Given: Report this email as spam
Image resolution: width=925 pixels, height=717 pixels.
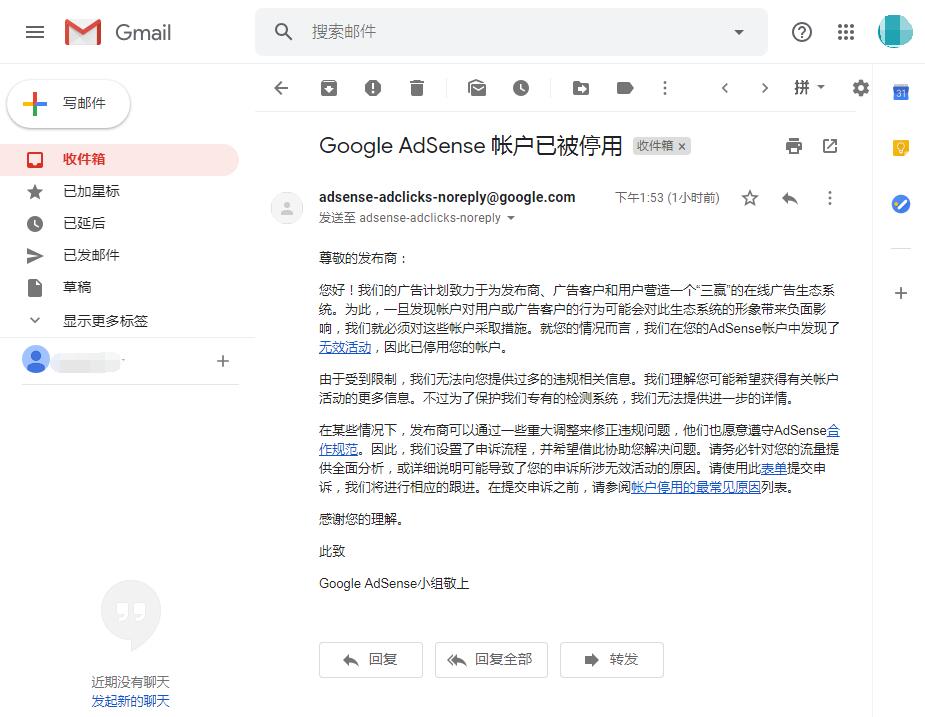Looking at the screenshot, I should pyautogui.click(x=373, y=89).
